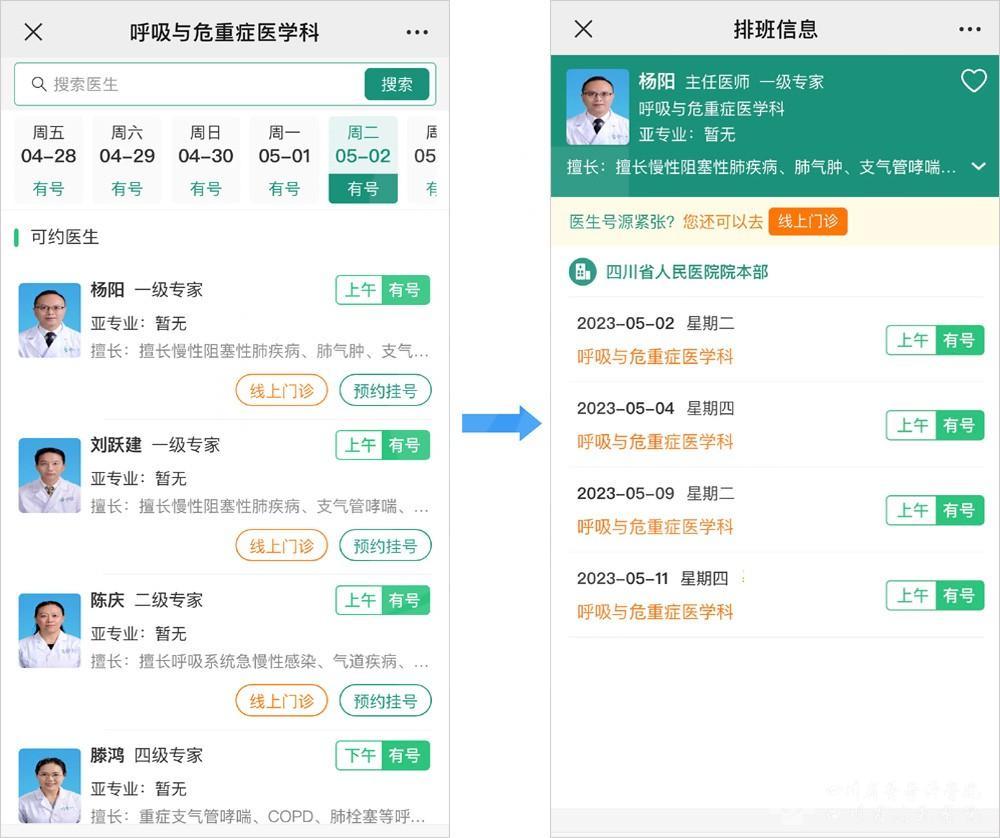
Task: Select the 周一 05-01 date tab
Action: (284, 159)
